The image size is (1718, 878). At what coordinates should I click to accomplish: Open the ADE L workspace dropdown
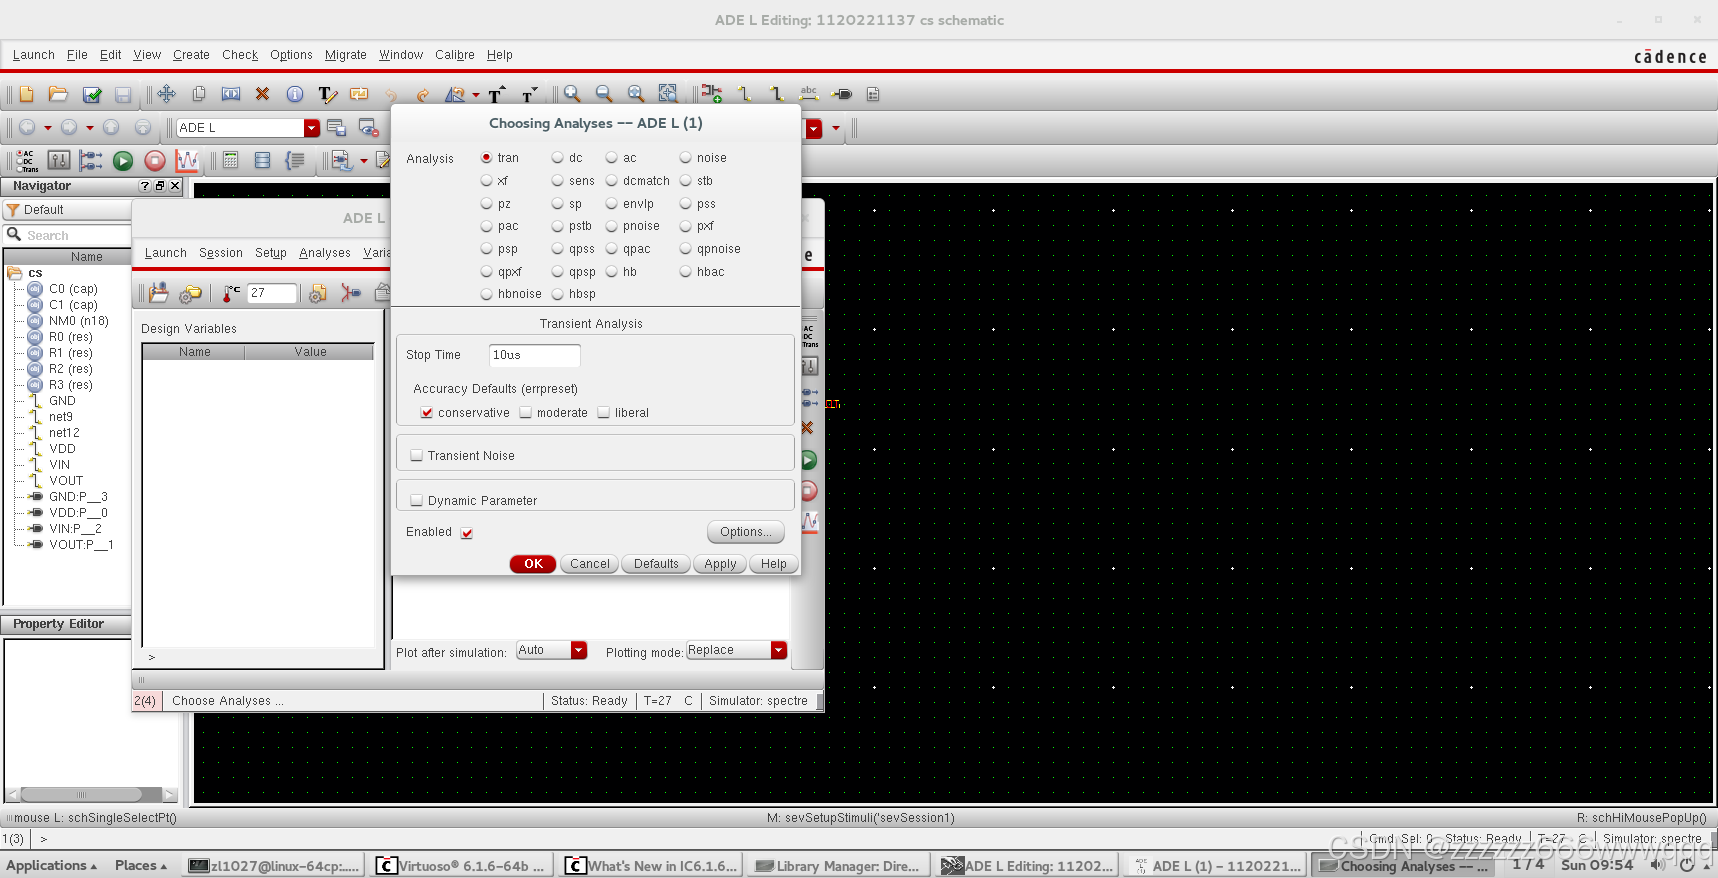(311, 128)
